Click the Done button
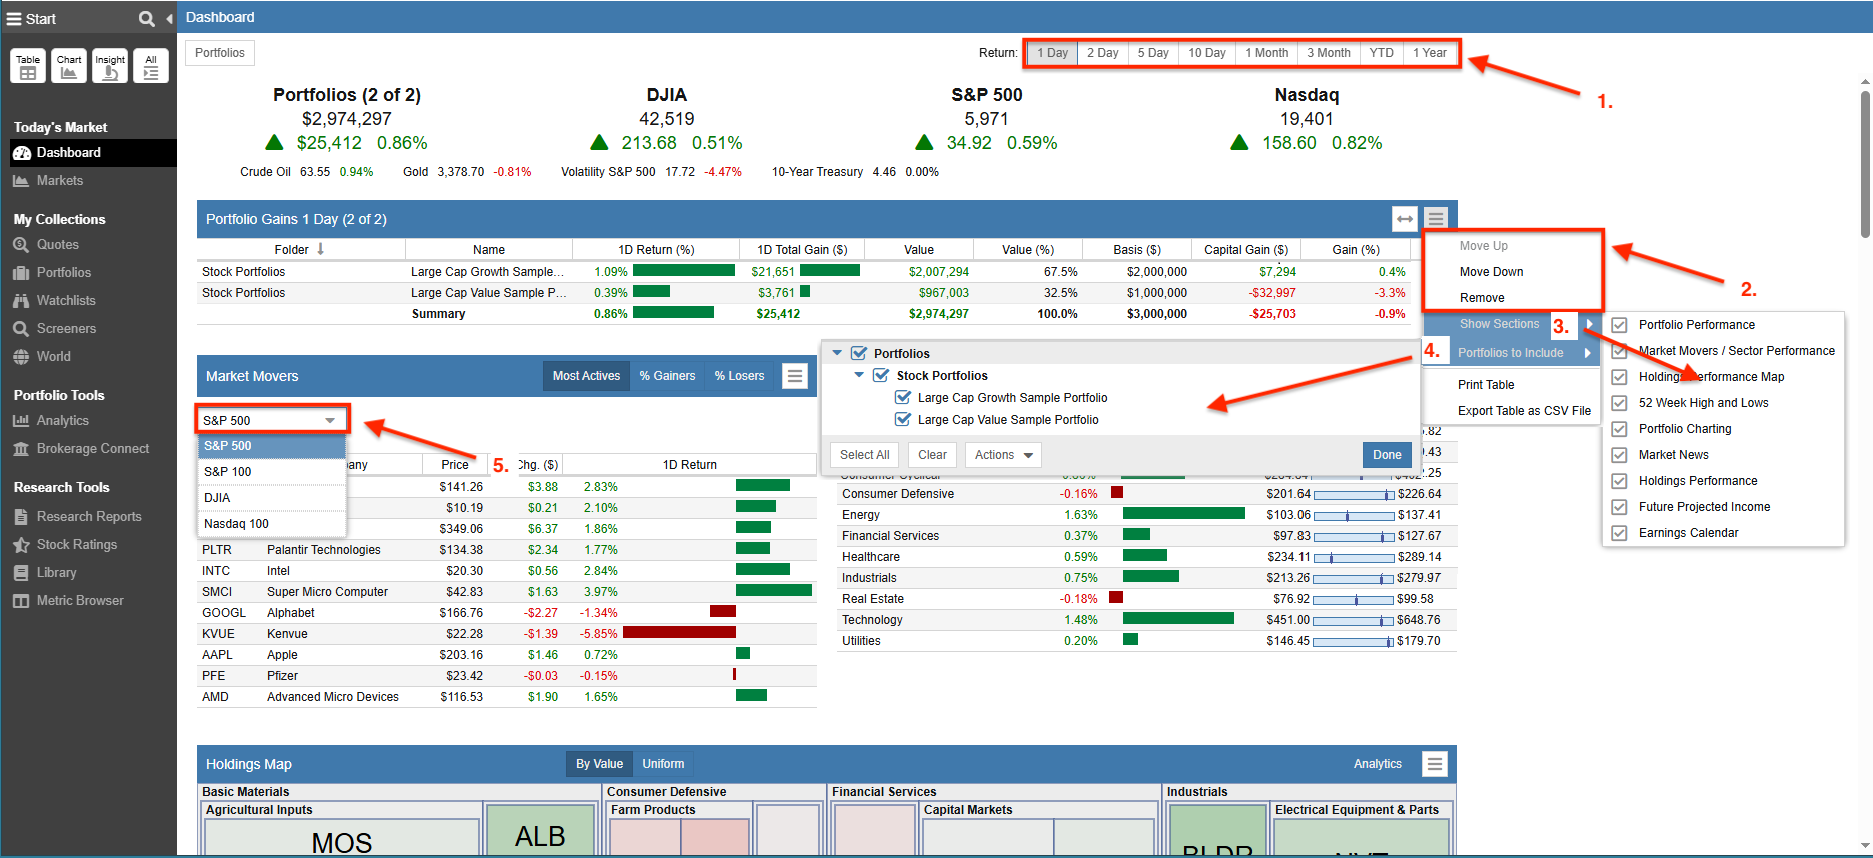Image resolution: width=1873 pixels, height=858 pixels. (x=1387, y=455)
